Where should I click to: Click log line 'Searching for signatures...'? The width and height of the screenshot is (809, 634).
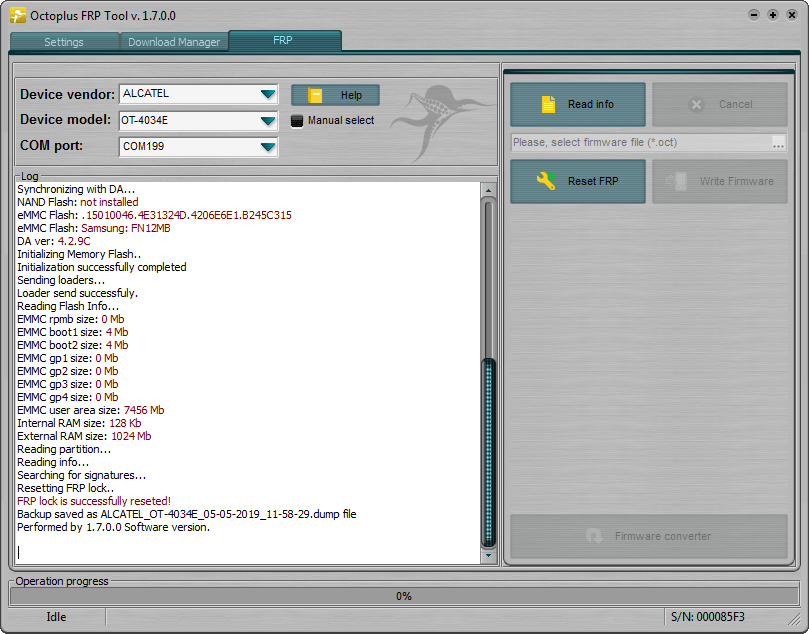[82, 475]
